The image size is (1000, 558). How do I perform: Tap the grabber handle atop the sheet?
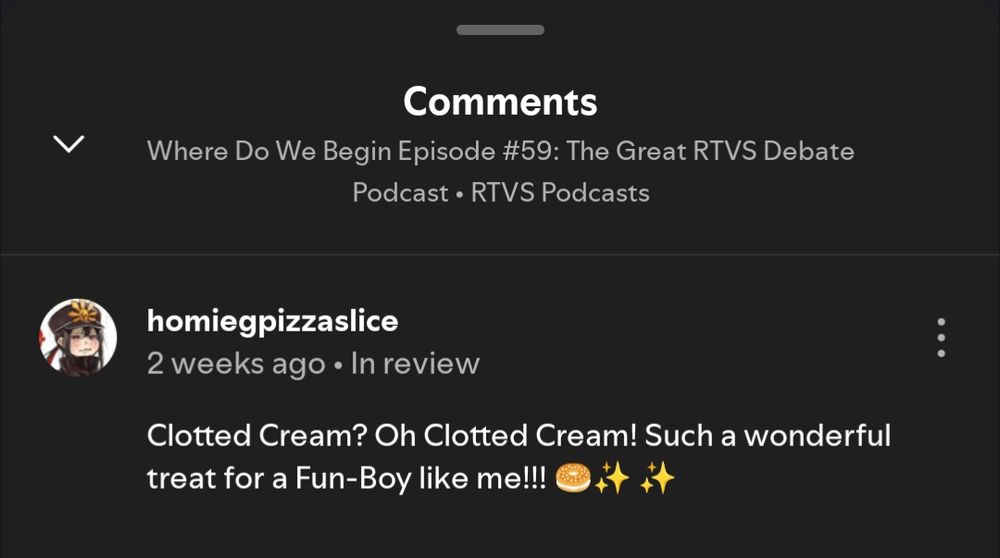pos(500,30)
